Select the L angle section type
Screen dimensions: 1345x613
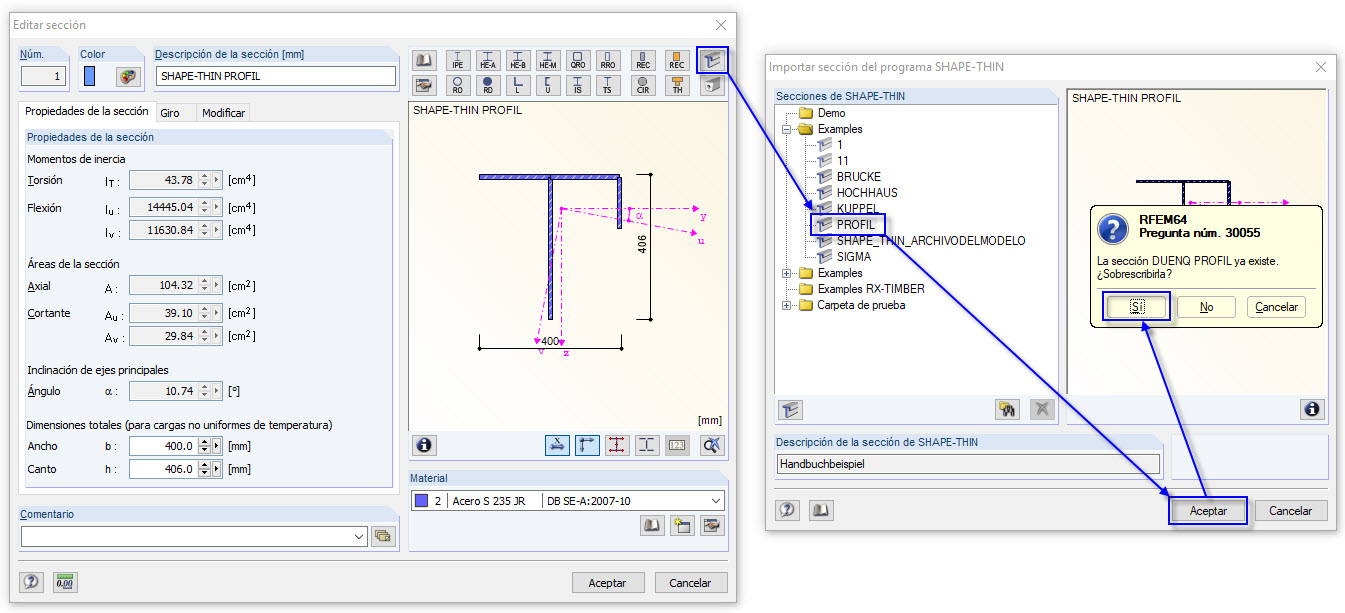pos(518,86)
